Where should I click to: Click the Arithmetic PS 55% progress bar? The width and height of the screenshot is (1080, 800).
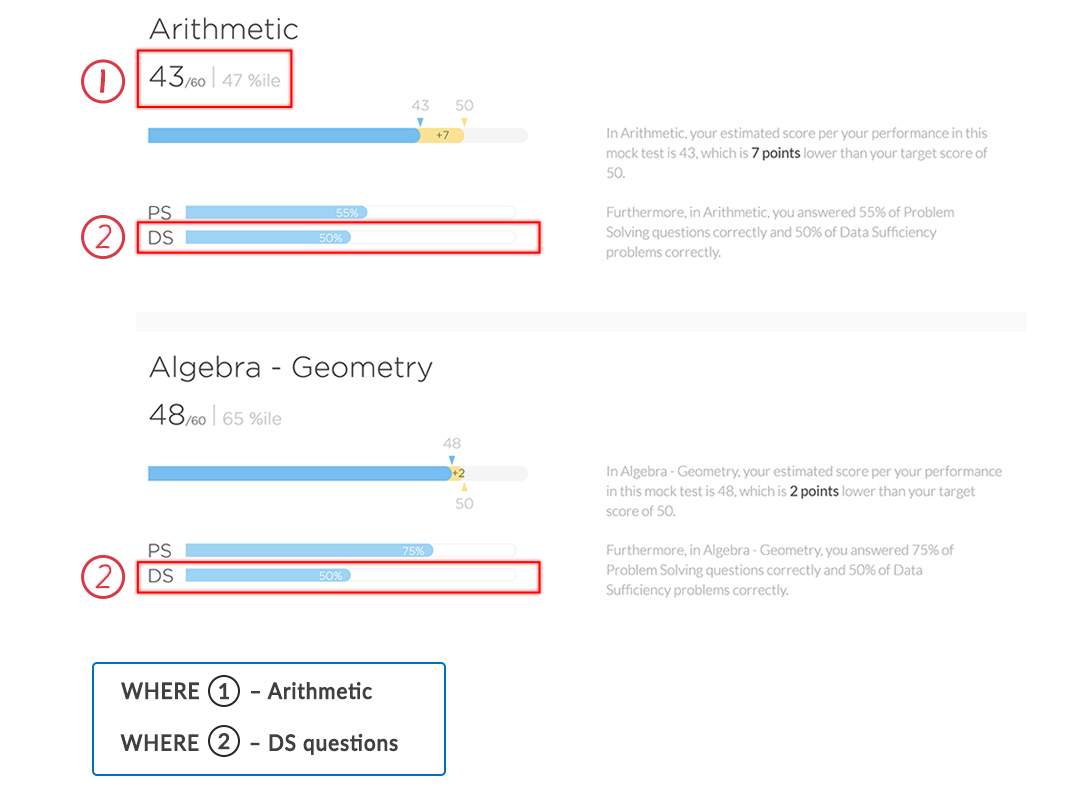click(x=351, y=212)
